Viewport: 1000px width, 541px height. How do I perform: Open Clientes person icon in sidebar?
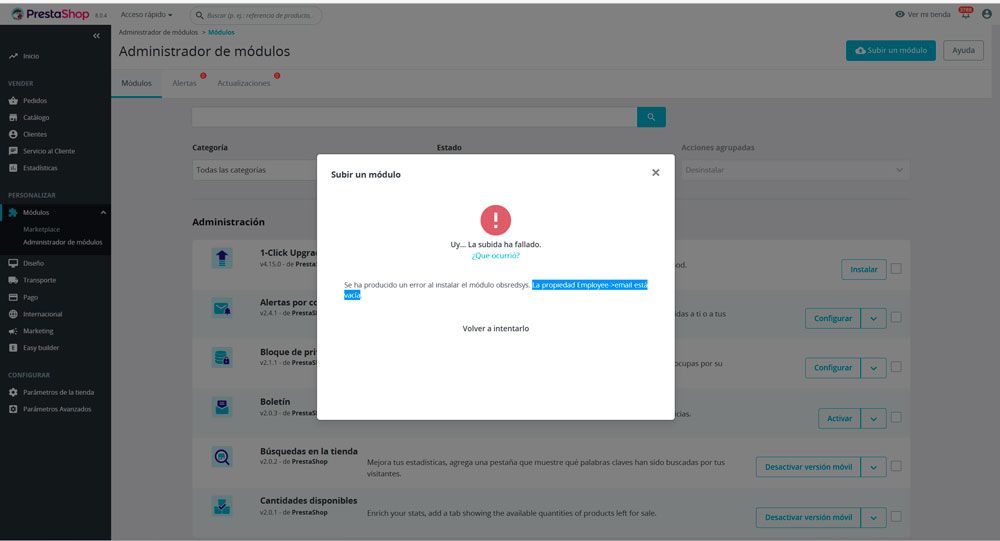(13, 134)
